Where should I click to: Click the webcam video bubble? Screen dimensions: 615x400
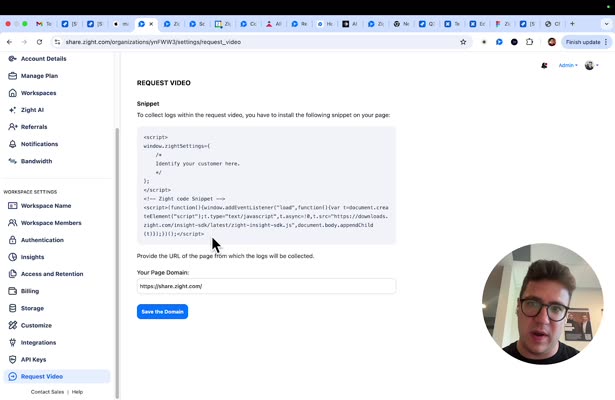click(x=542, y=304)
